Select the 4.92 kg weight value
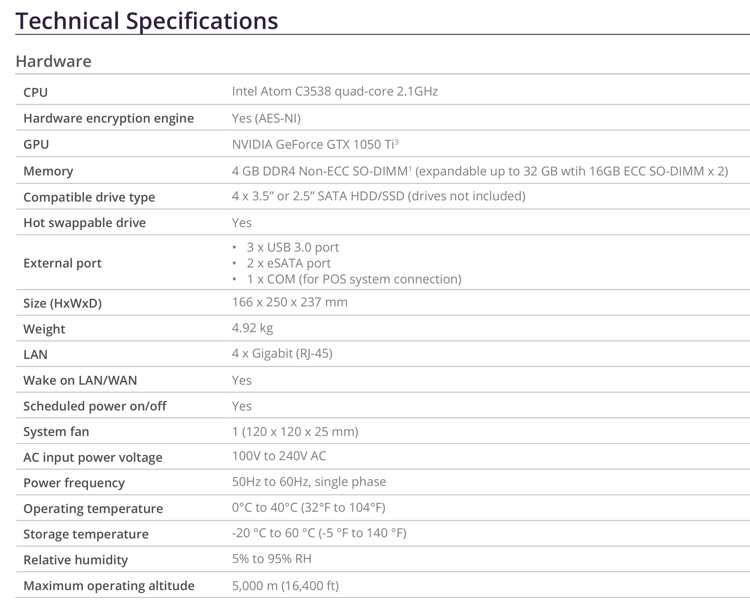Viewport: 750px width, 606px height. click(x=252, y=328)
